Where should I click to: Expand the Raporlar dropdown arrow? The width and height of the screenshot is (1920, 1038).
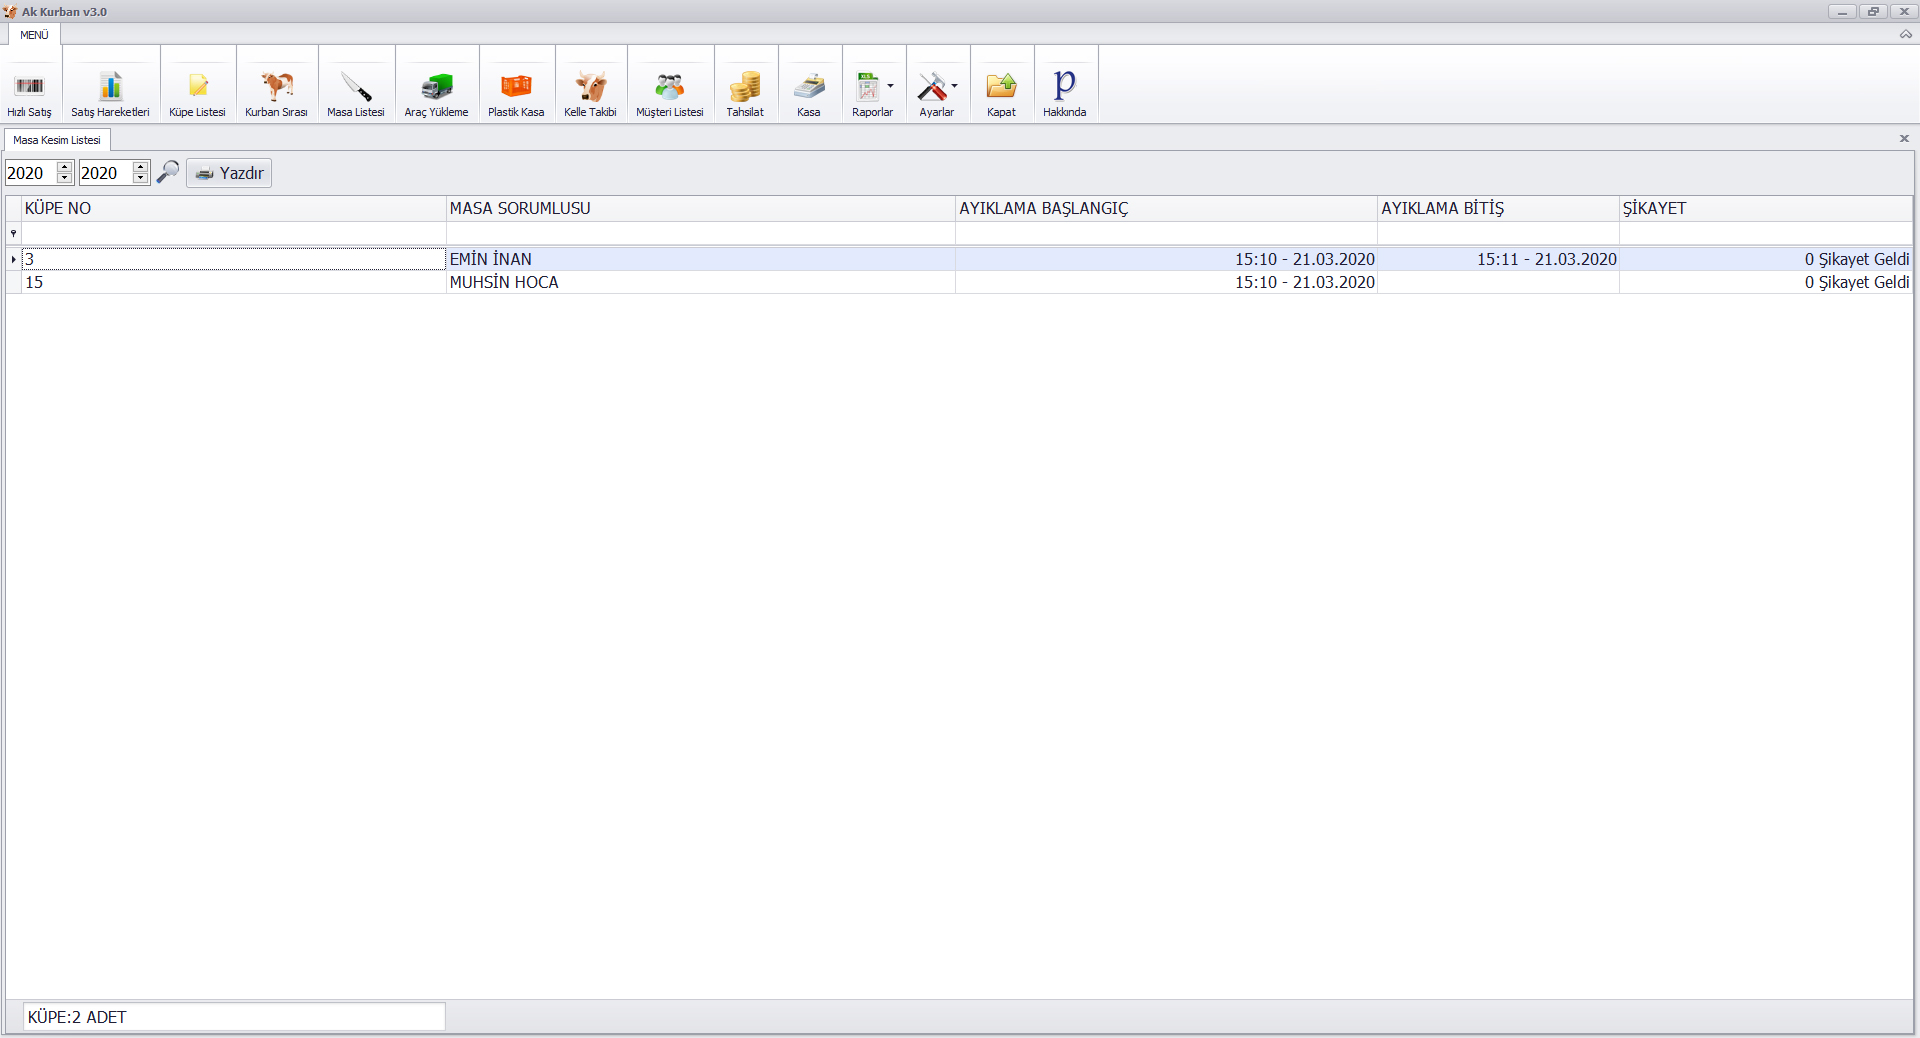[x=890, y=86]
